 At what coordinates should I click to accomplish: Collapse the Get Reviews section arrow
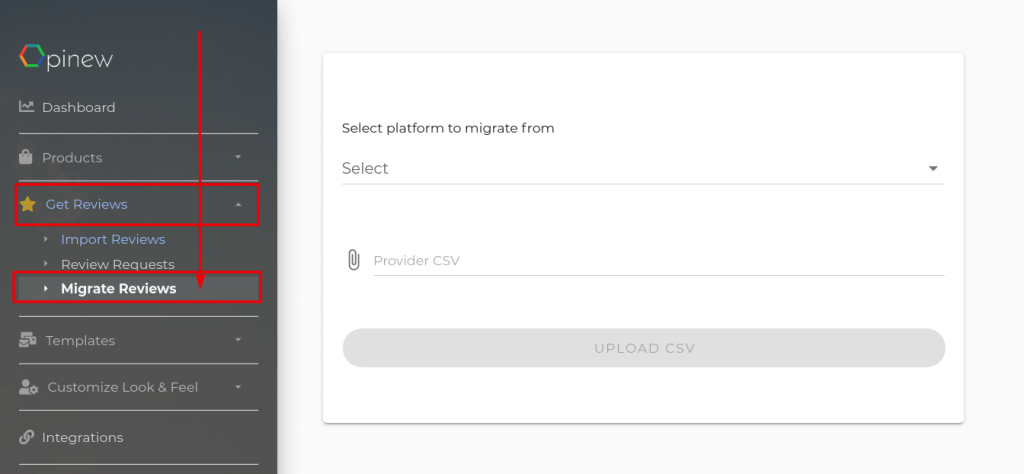point(238,204)
